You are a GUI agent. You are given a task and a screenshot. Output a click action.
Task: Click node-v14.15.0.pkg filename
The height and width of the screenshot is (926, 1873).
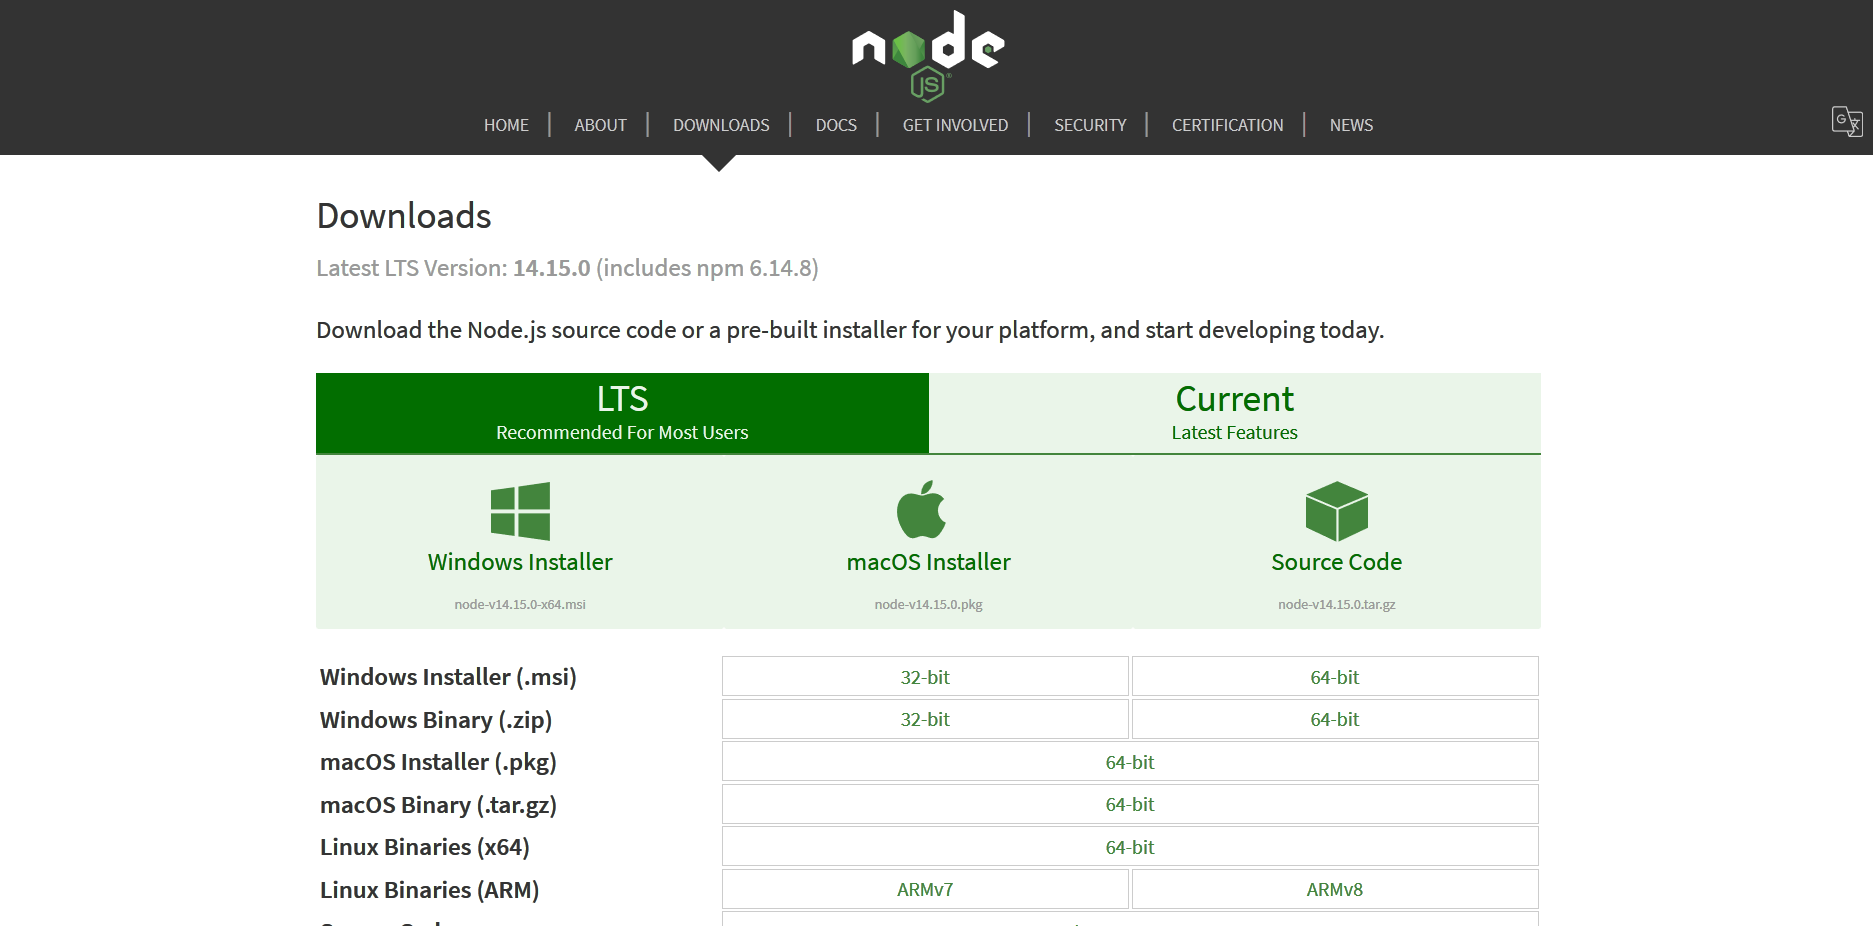click(x=928, y=604)
